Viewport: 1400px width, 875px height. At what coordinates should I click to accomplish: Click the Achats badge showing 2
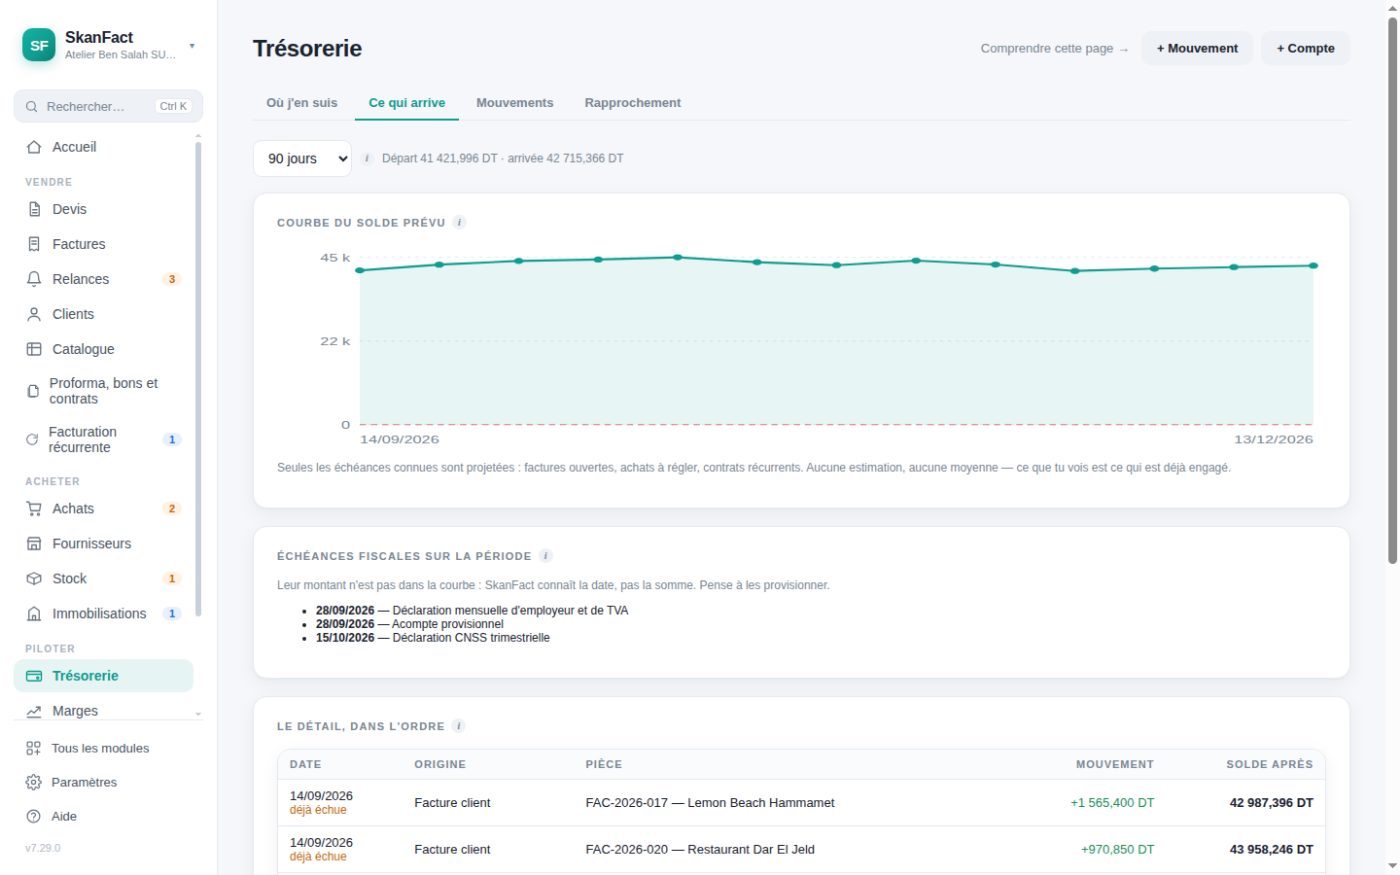pos(172,509)
